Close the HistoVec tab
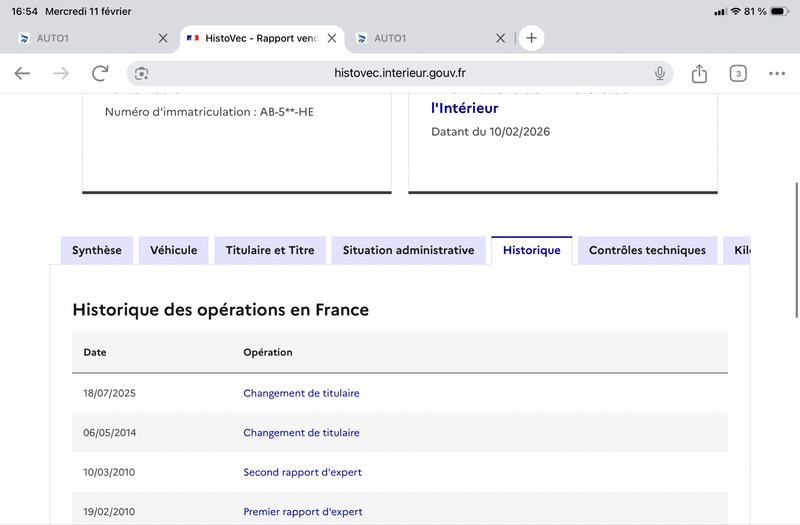800x525 pixels. tap(333, 38)
